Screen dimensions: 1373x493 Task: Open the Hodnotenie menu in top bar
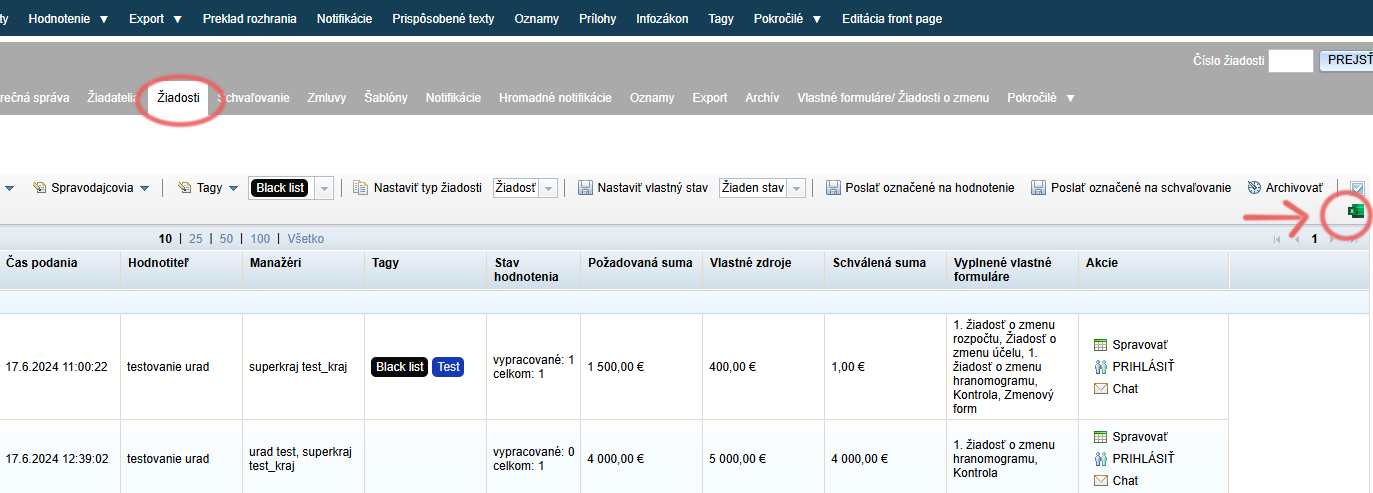[x=68, y=18]
